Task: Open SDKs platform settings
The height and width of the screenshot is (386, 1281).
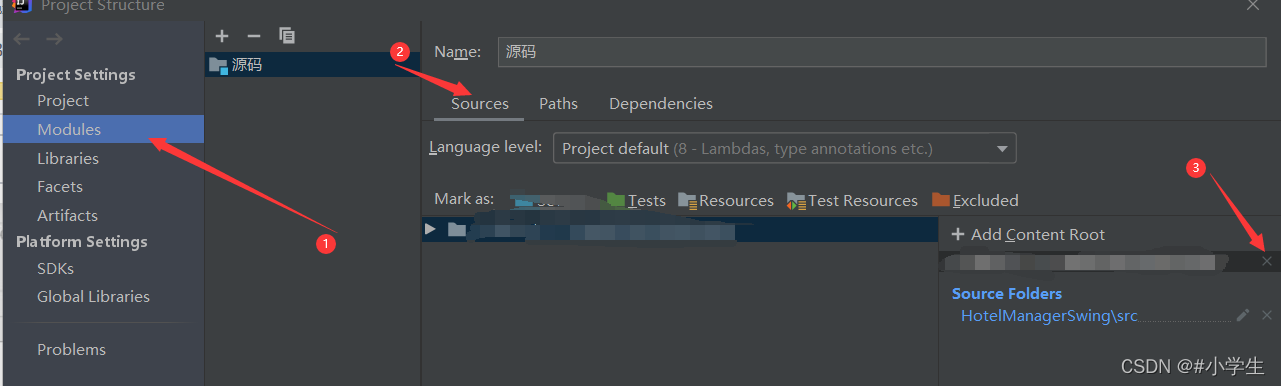Action: [x=55, y=269]
